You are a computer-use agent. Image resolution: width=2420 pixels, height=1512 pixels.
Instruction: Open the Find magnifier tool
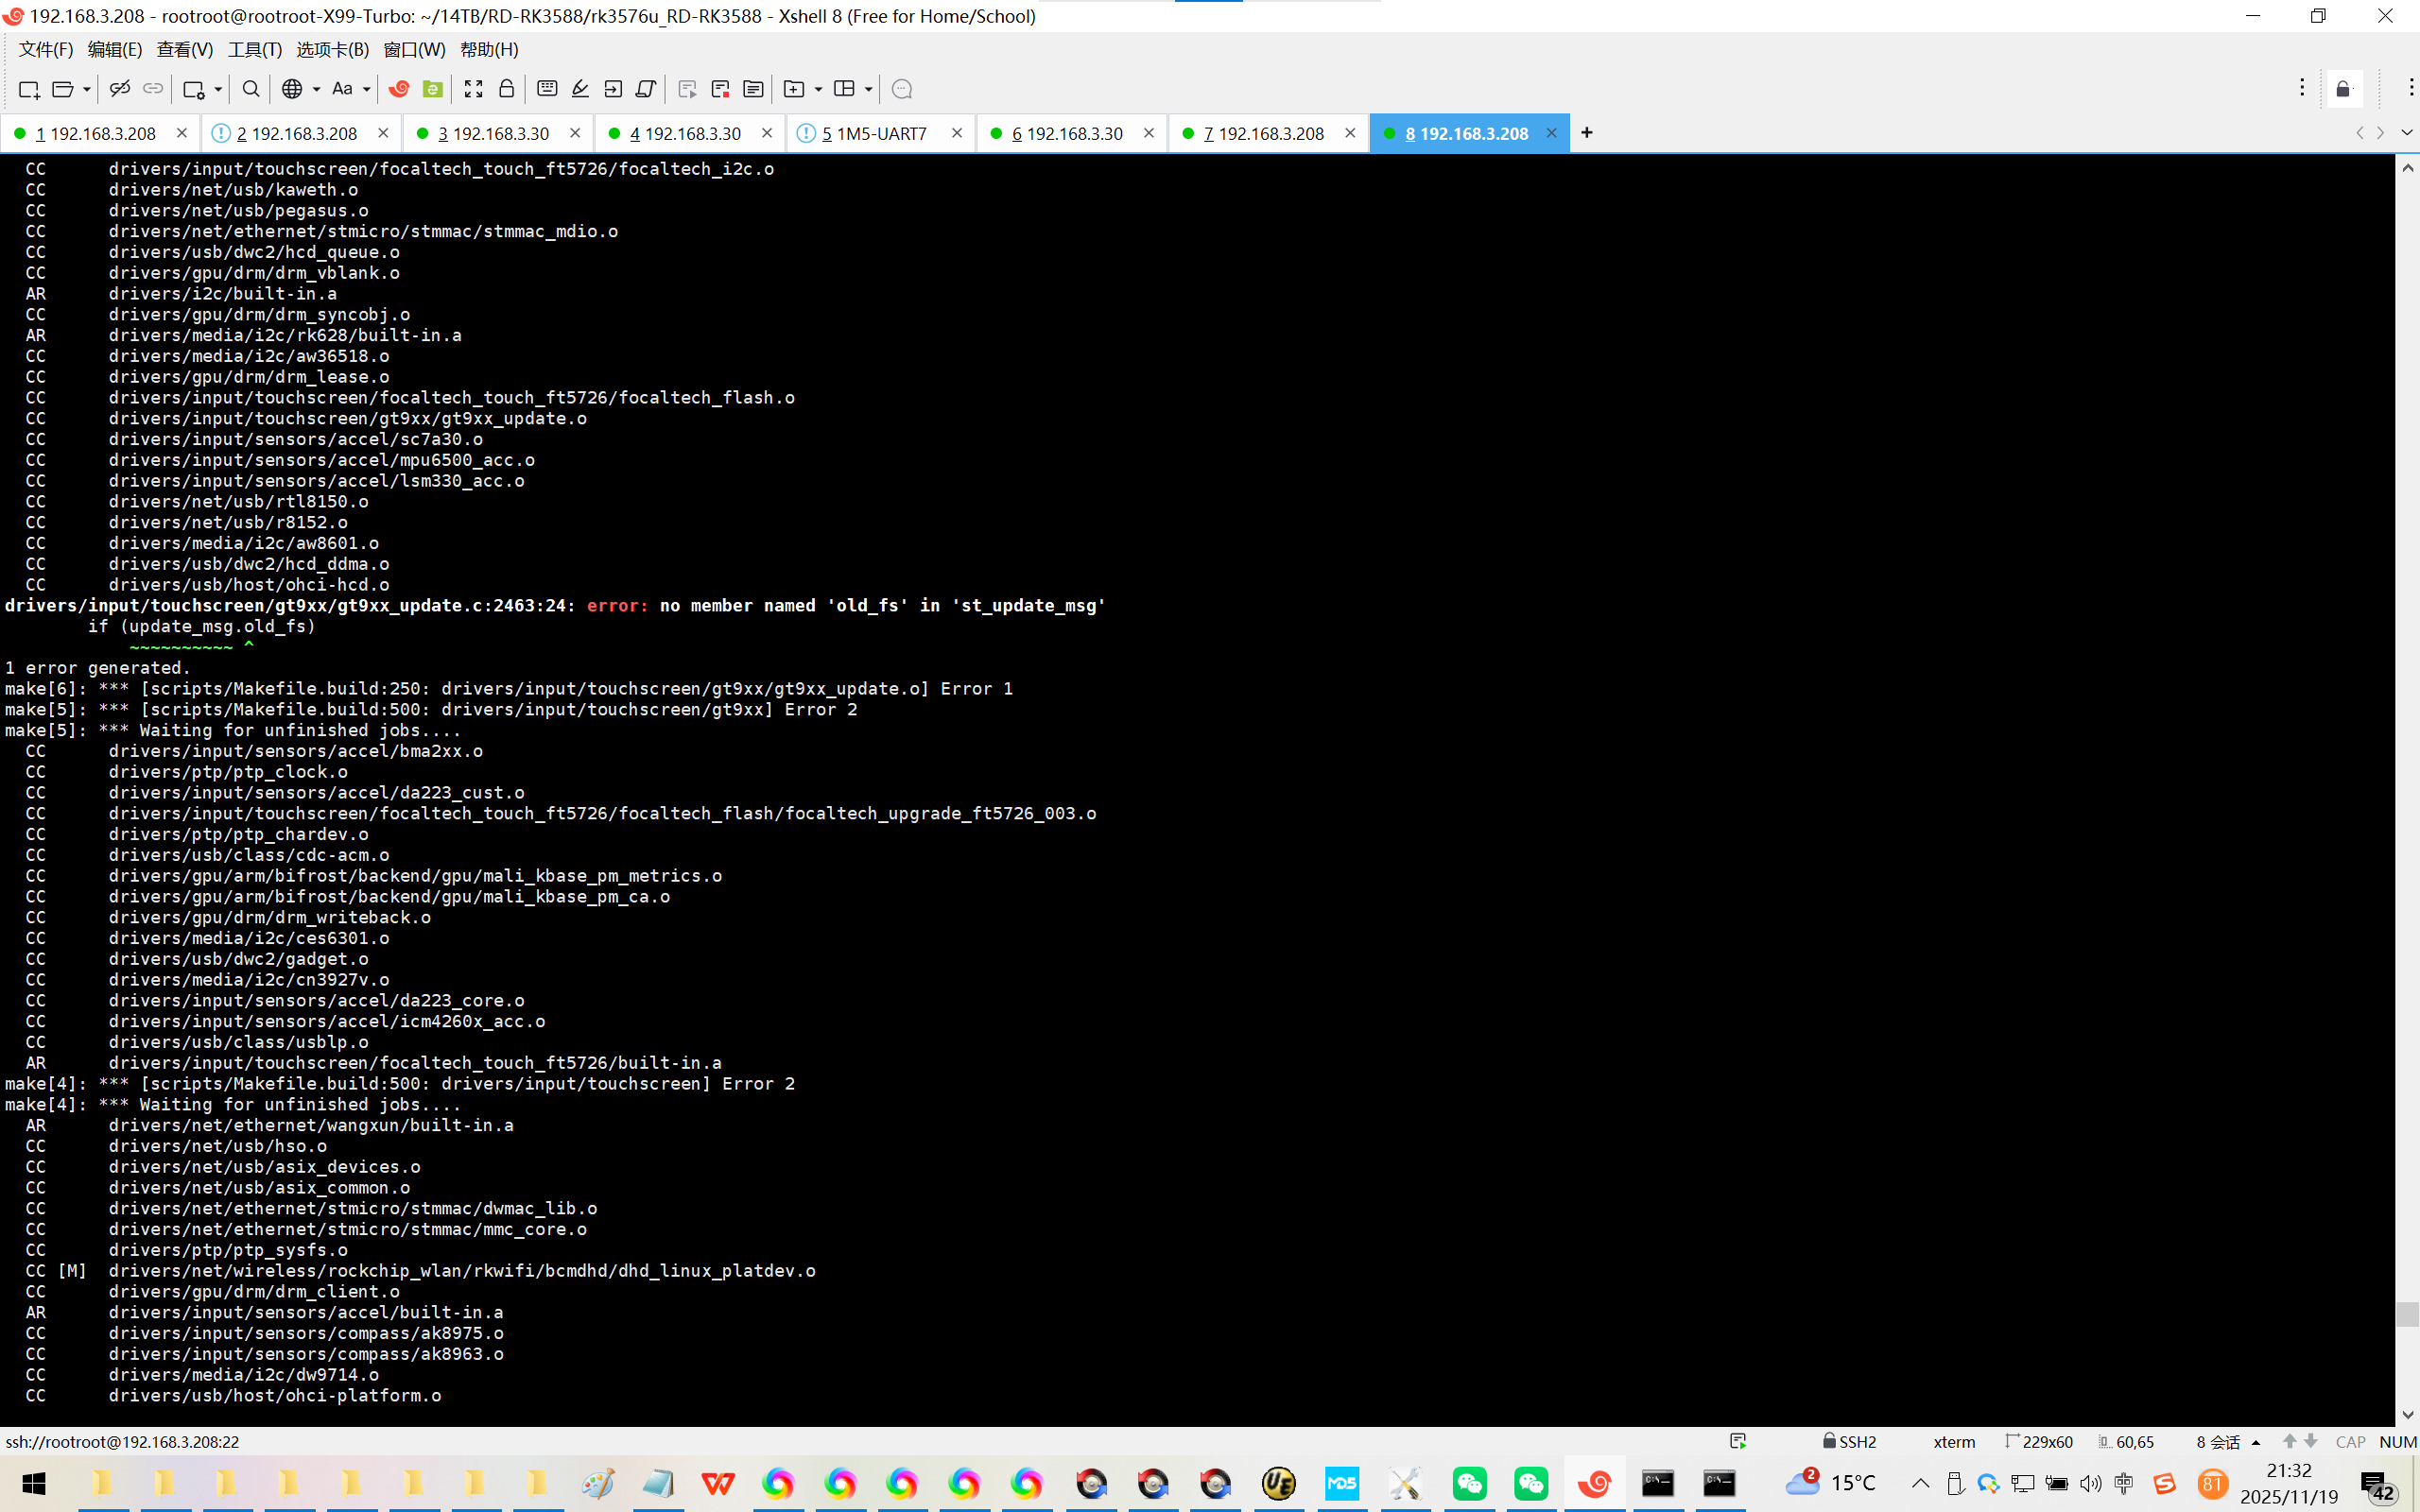point(251,89)
